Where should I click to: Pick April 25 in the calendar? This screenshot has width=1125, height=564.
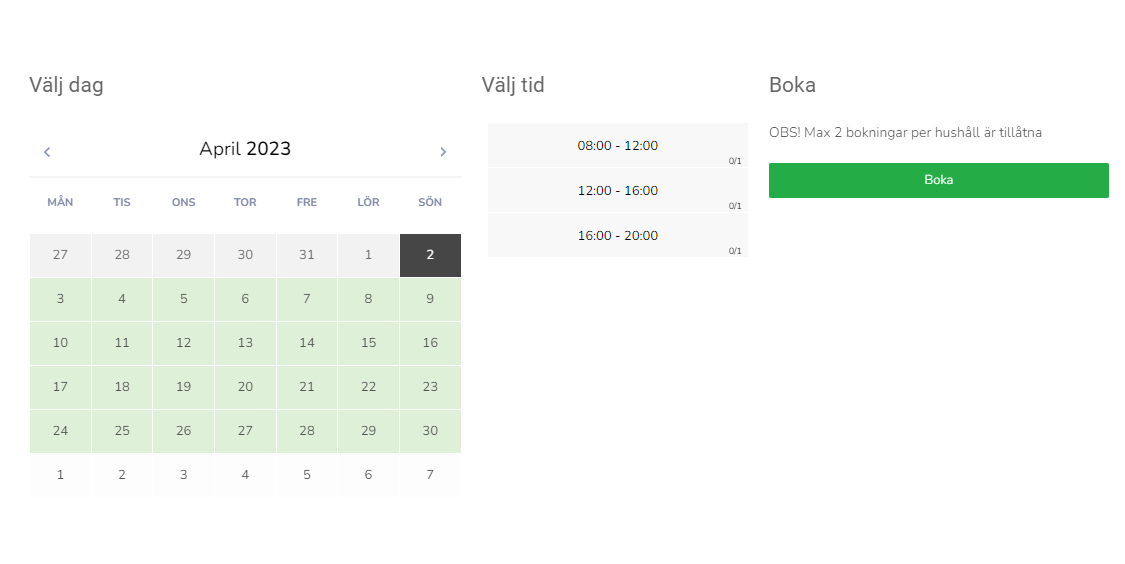coord(122,431)
